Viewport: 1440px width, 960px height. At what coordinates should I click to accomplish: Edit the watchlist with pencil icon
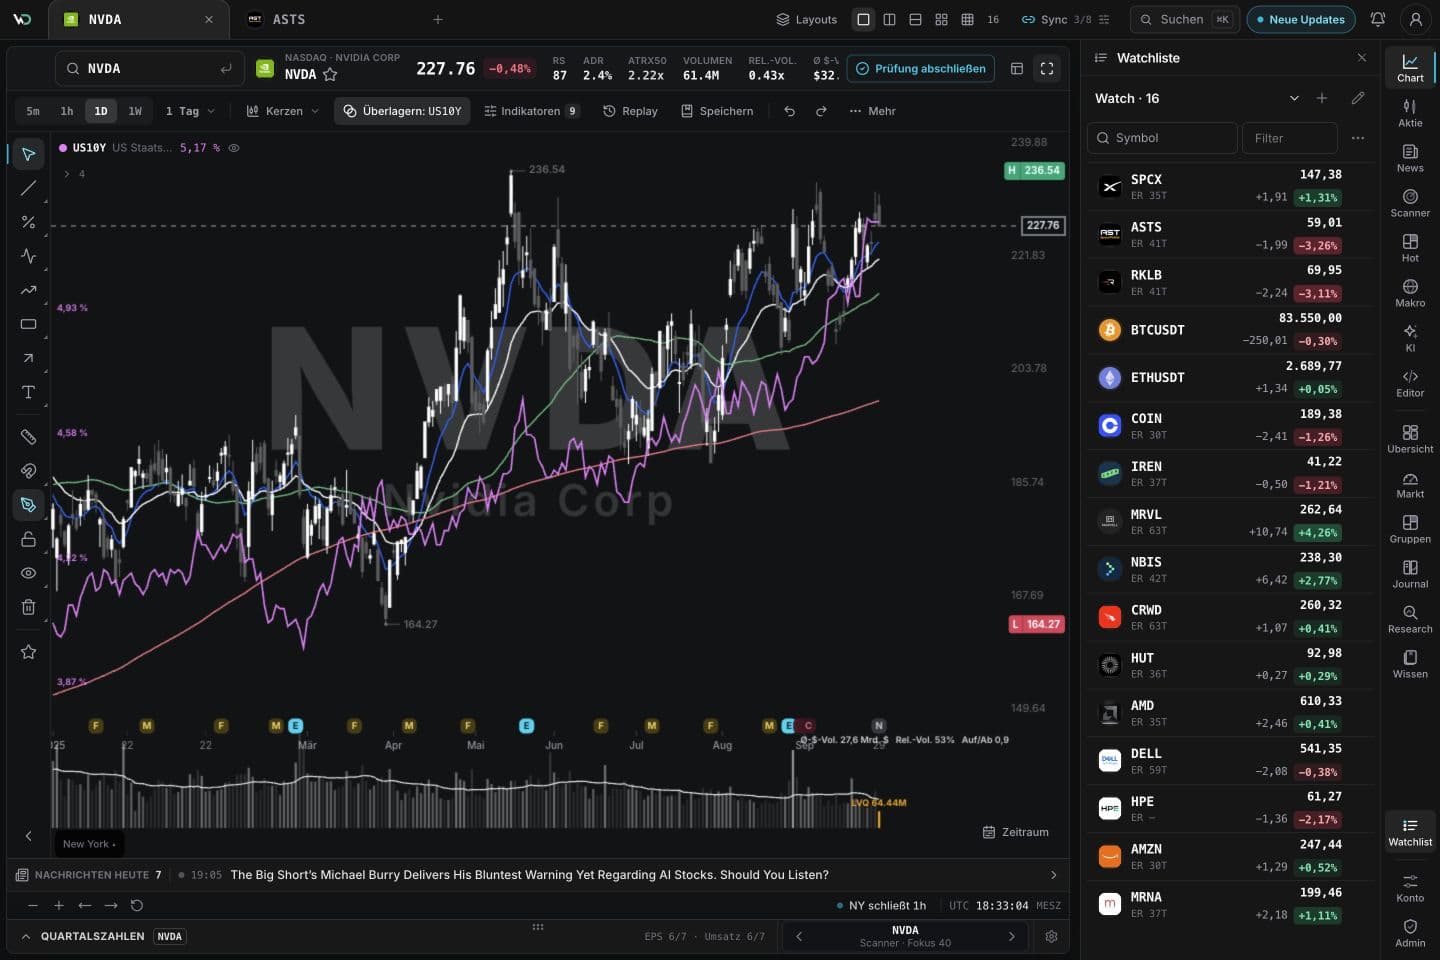tap(1357, 98)
